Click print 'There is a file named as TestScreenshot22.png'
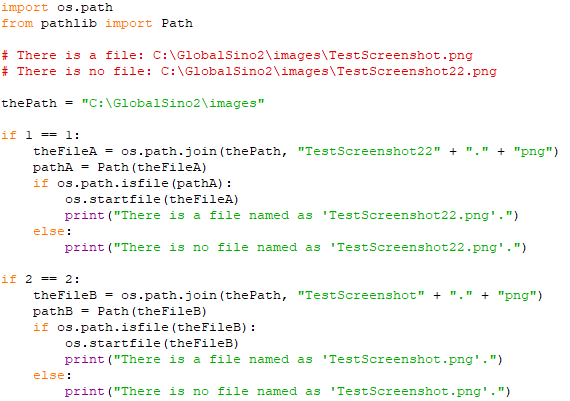The width and height of the screenshot is (570, 401). pos(292,215)
